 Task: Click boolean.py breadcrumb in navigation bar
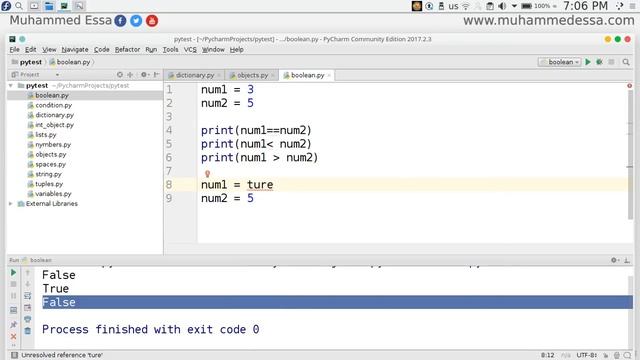70,62
